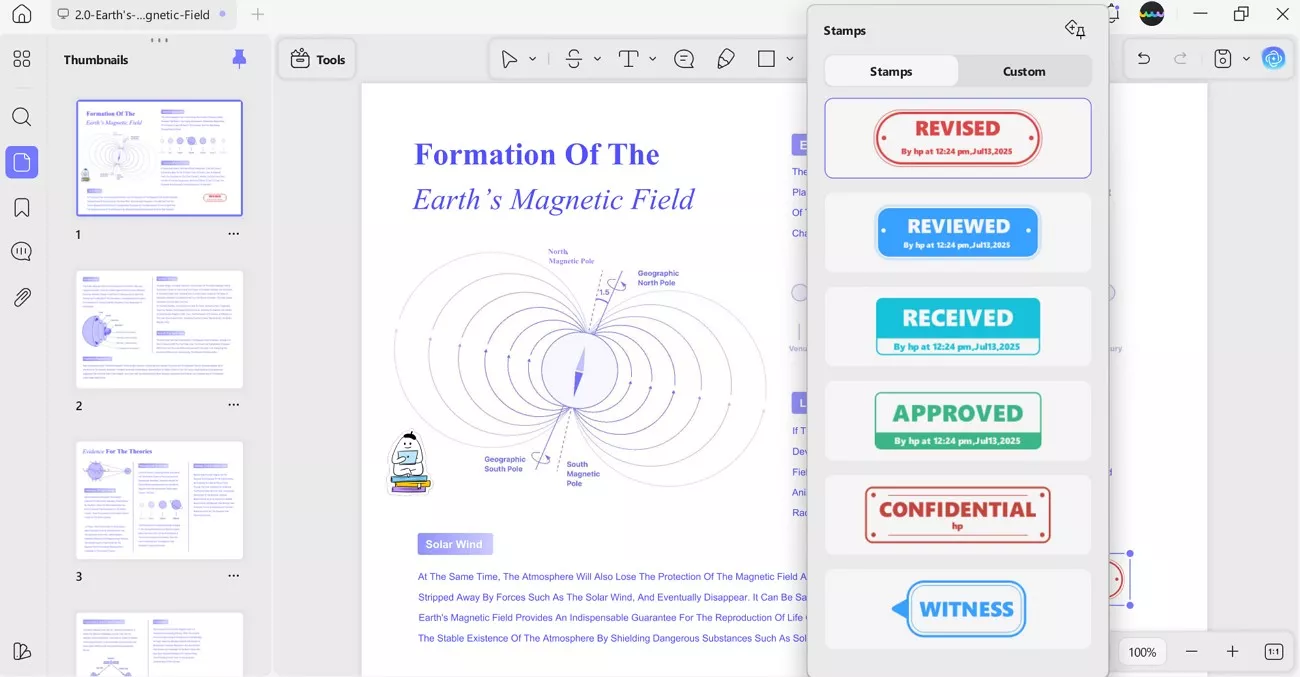Set actual size with 1:1 button
1300x677 pixels.
pyautogui.click(x=1274, y=651)
